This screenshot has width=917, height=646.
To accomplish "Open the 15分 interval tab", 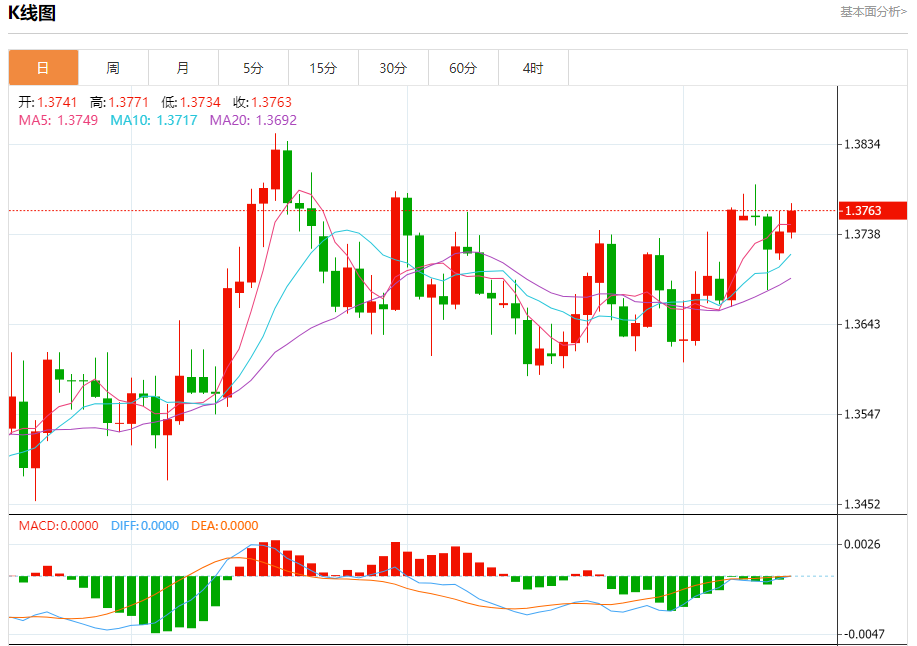I will point(323,68).
